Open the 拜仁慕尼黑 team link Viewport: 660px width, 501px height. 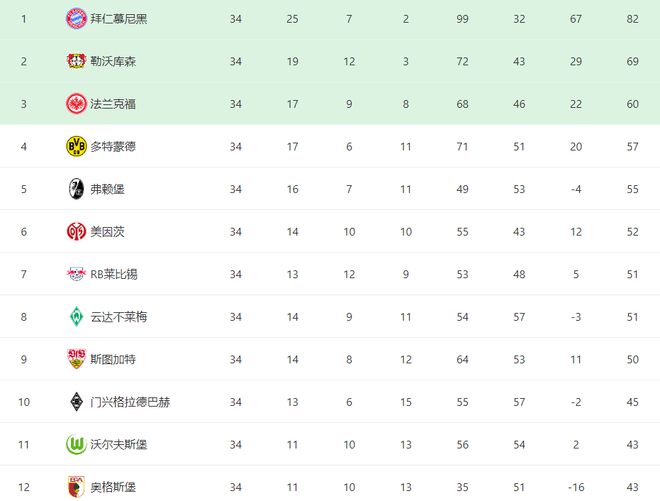(118, 19)
